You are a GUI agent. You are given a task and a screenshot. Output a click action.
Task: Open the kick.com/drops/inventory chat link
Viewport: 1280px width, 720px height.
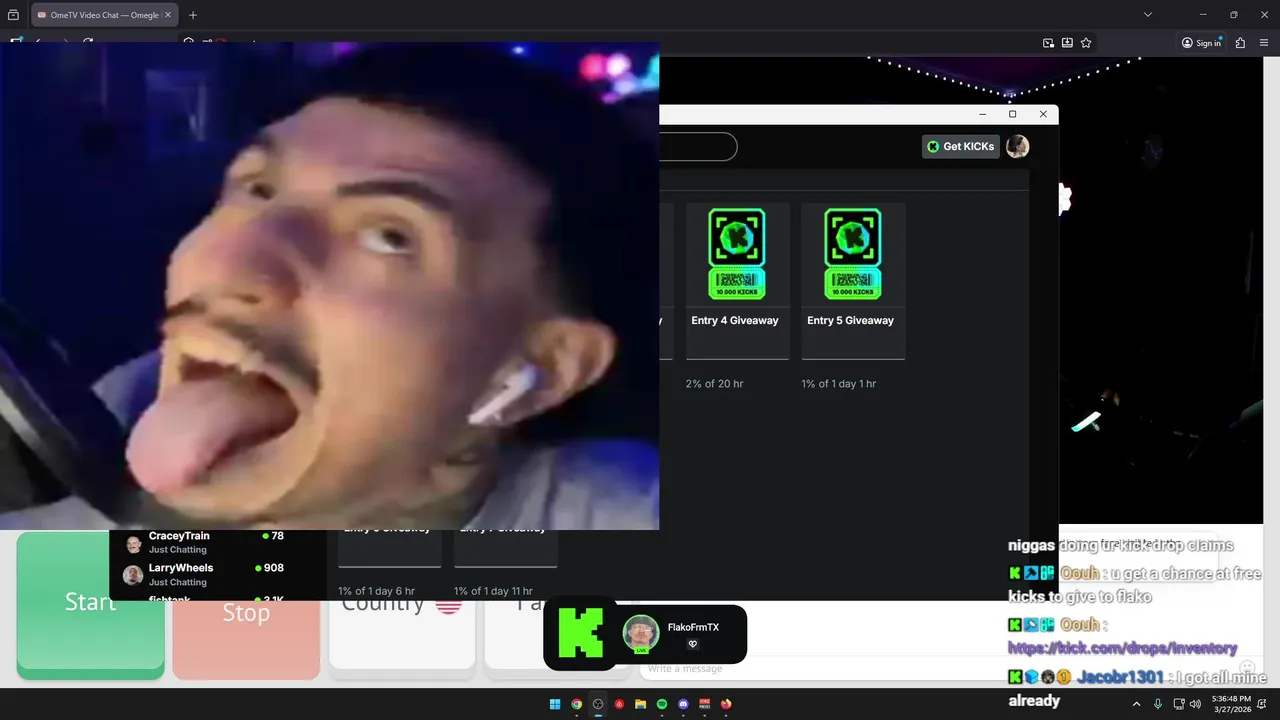pos(1122,648)
